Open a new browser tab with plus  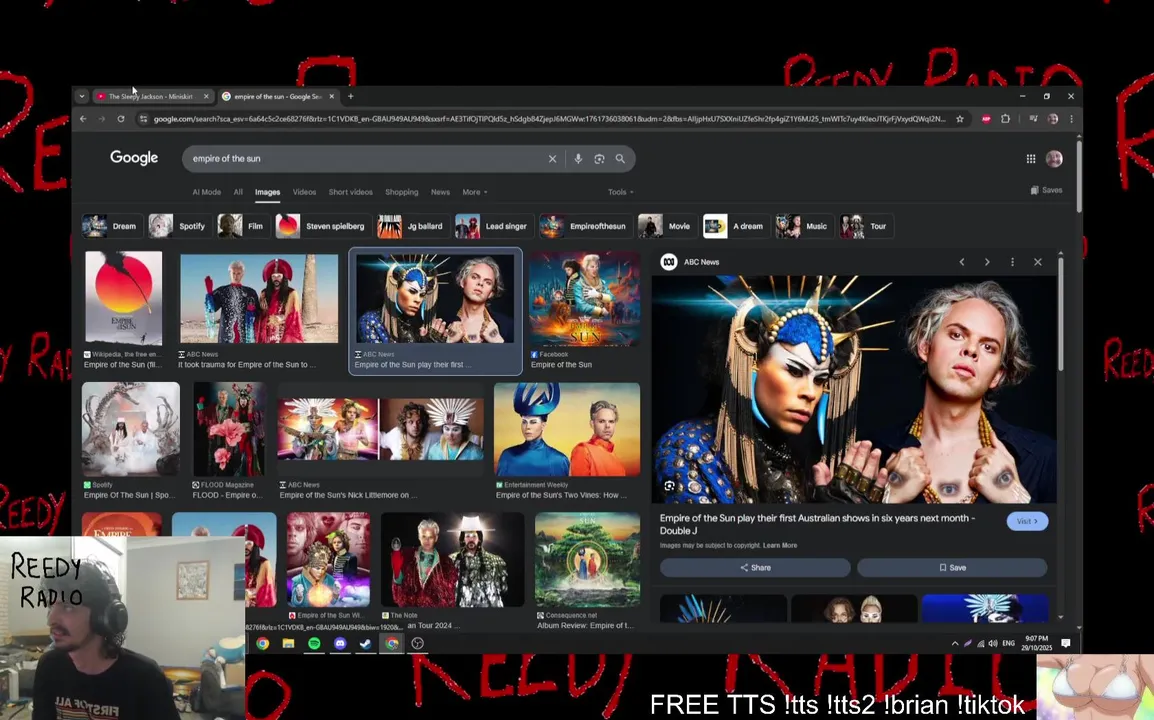(350, 96)
